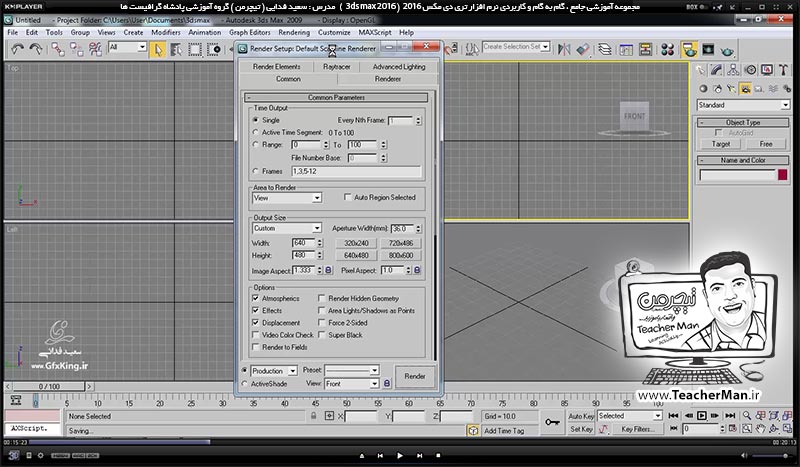
Task: Uncheck the Atmospherics option
Action: [256, 298]
